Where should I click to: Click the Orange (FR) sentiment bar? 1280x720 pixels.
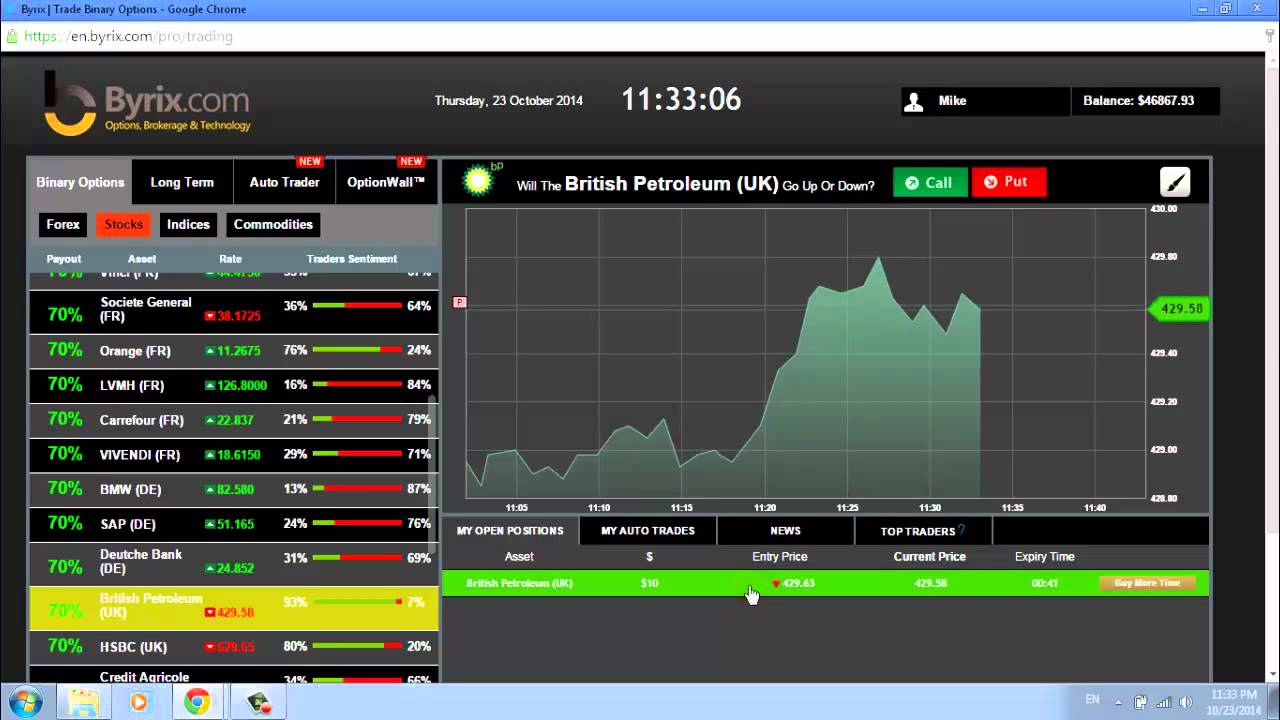(x=357, y=350)
